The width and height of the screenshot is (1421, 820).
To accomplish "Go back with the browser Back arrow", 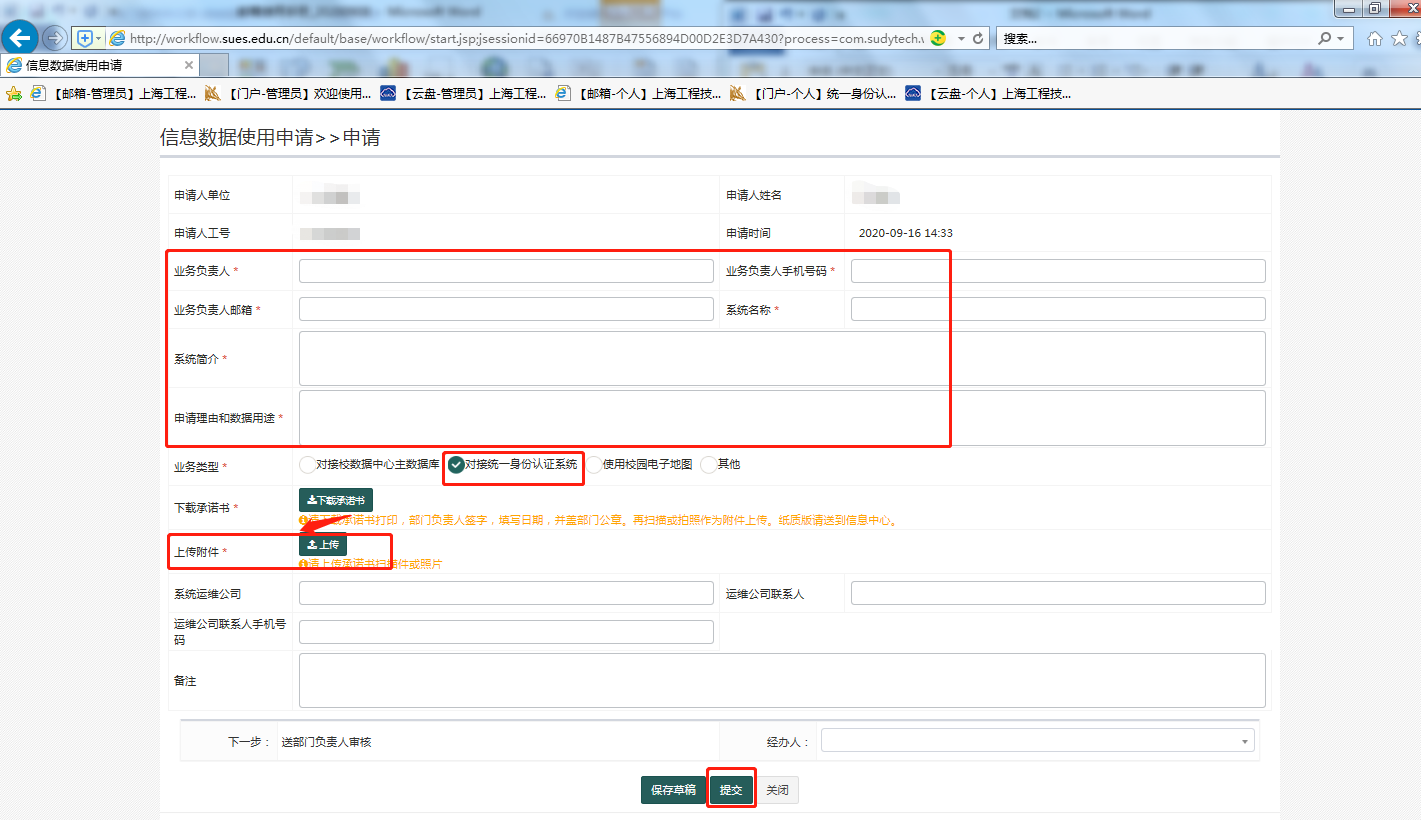I will (19, 38).
